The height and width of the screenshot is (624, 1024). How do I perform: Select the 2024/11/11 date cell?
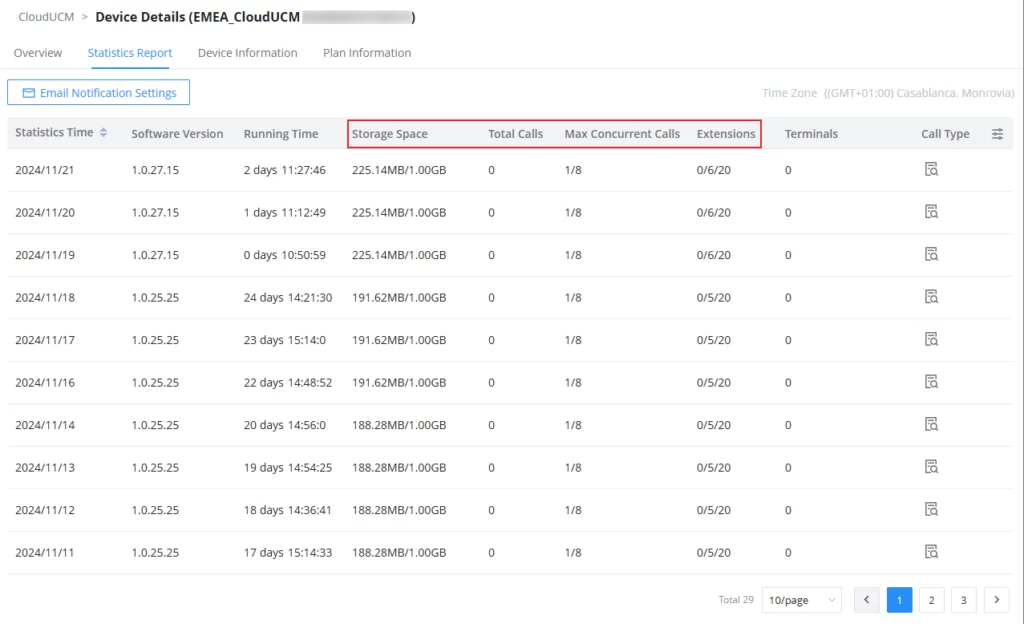[x=45, y=552]
